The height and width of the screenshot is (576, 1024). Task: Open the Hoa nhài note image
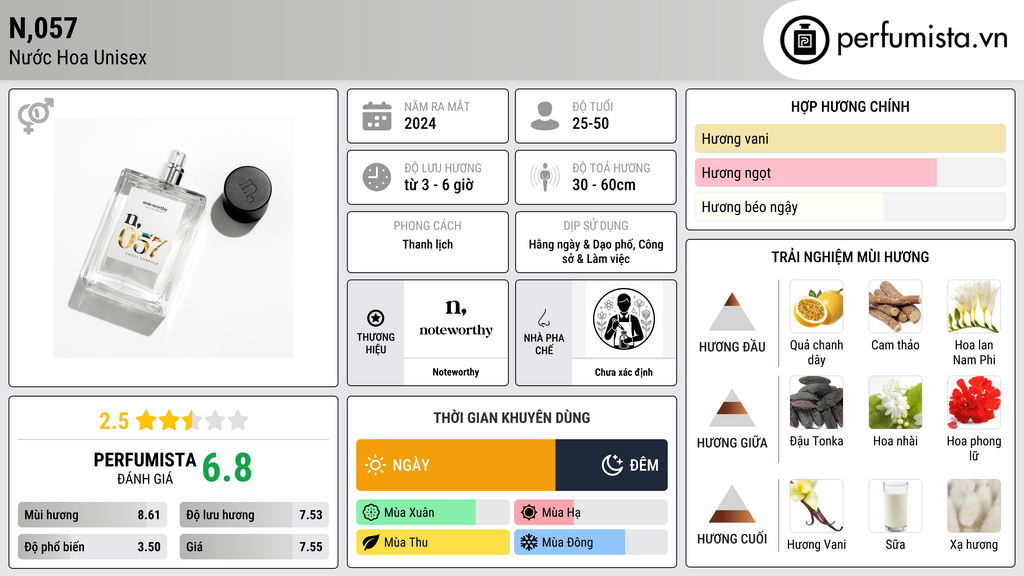coord(895,402)
